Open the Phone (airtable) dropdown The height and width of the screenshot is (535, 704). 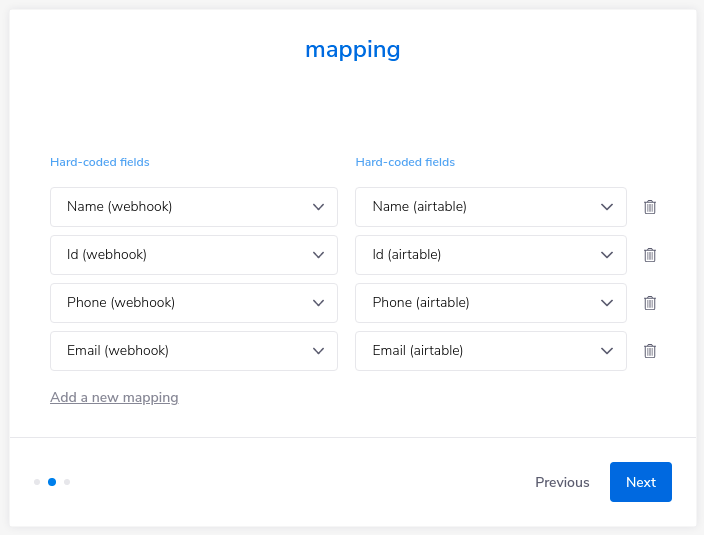tap(490, 303)
